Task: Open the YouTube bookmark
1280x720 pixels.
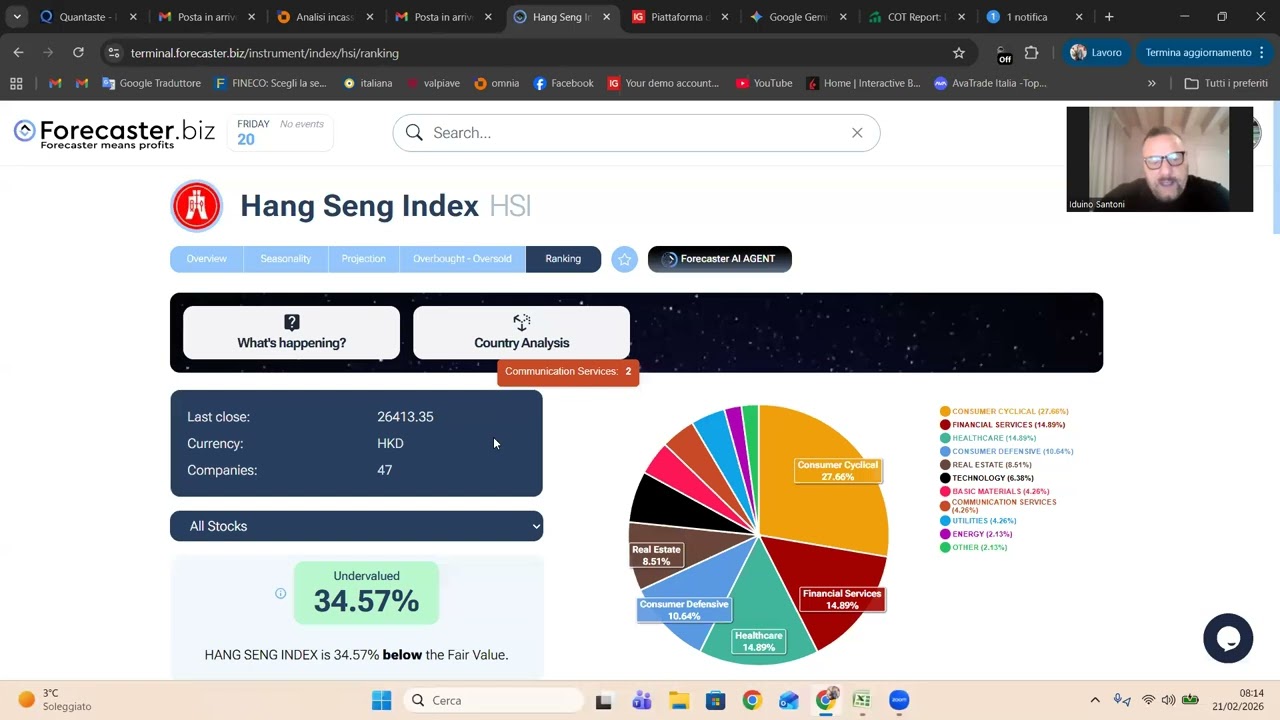Action: click(x=764, y=83)
